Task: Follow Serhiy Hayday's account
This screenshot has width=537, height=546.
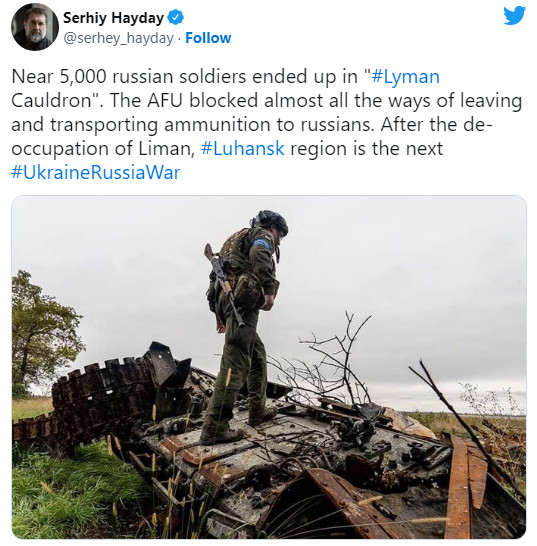Action: pyautogui.click(x=208, y=38)
